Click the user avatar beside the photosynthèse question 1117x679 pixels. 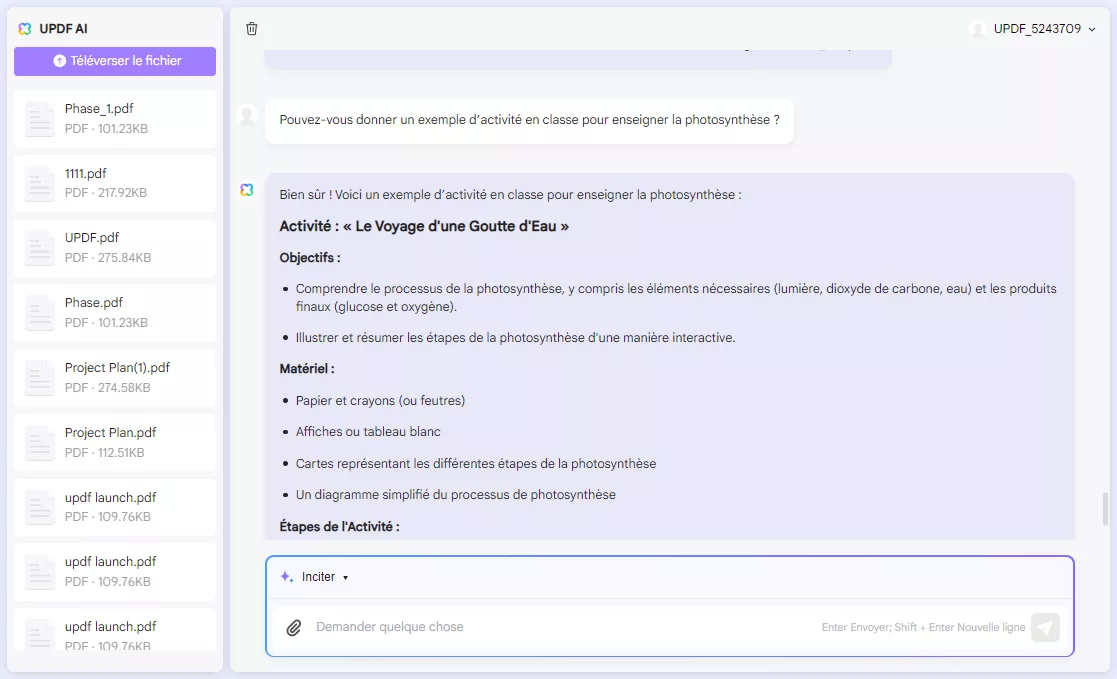(x=246, y=115)
